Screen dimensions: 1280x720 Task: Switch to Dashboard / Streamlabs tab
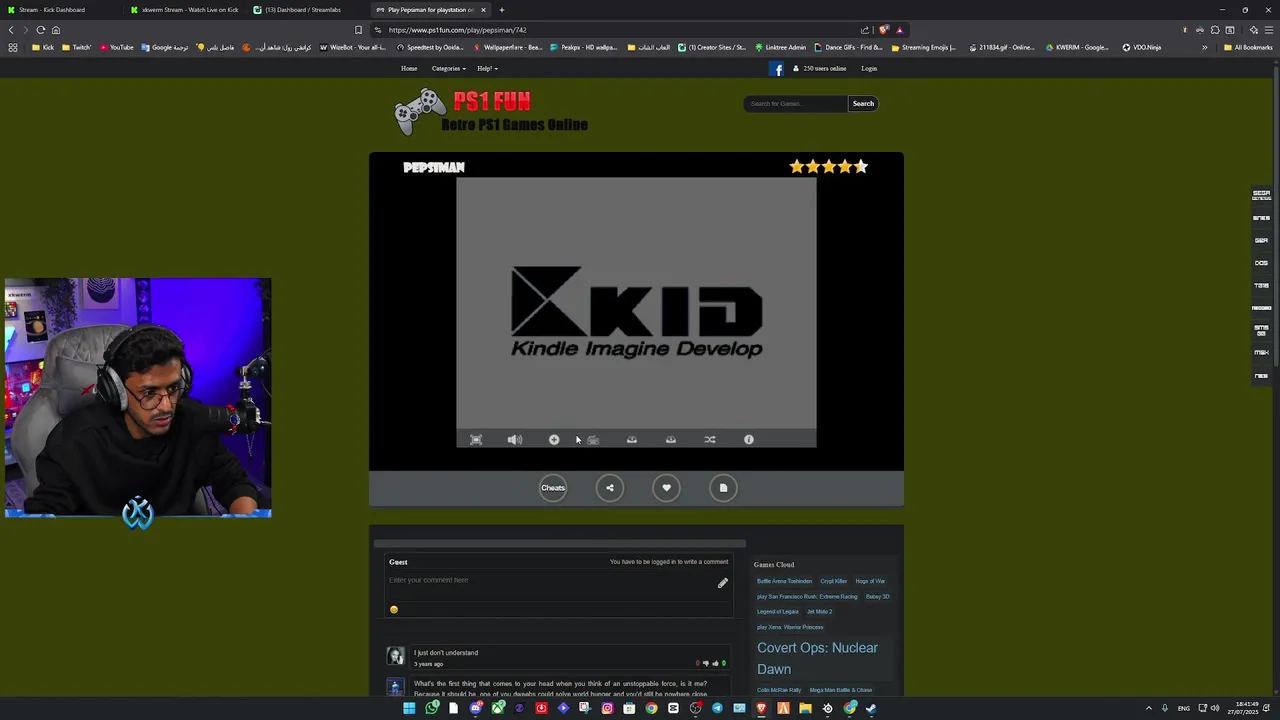coord(308,10)
